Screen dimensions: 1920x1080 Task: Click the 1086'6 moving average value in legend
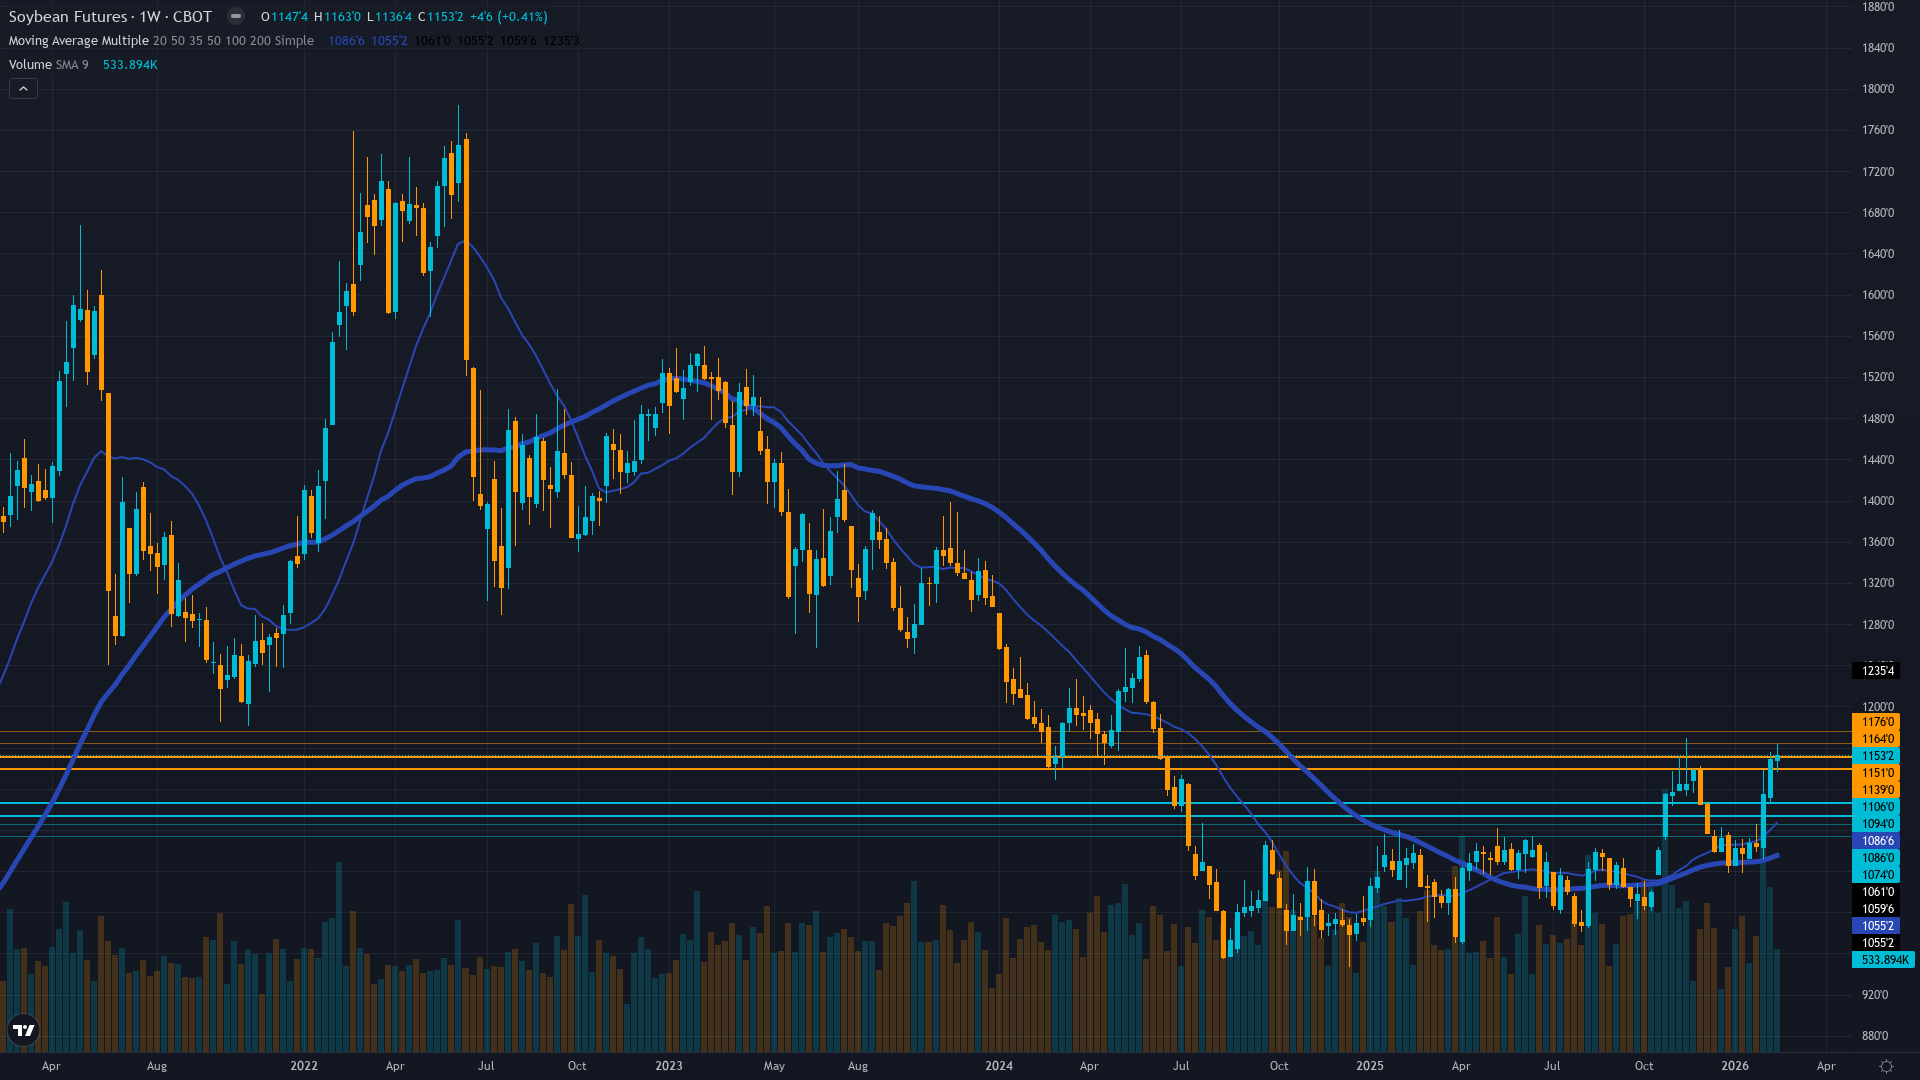346,41
